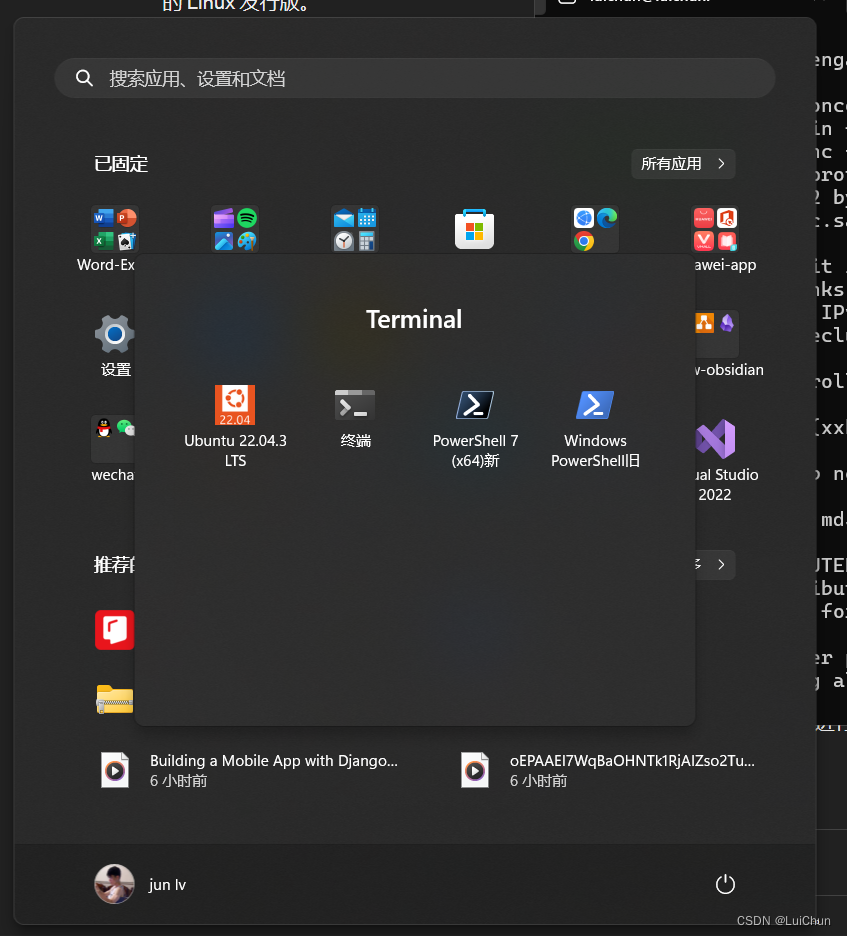847x936 pixels.
Task: Open the zipped folder under 推荐
Action: tap(114, 700)
